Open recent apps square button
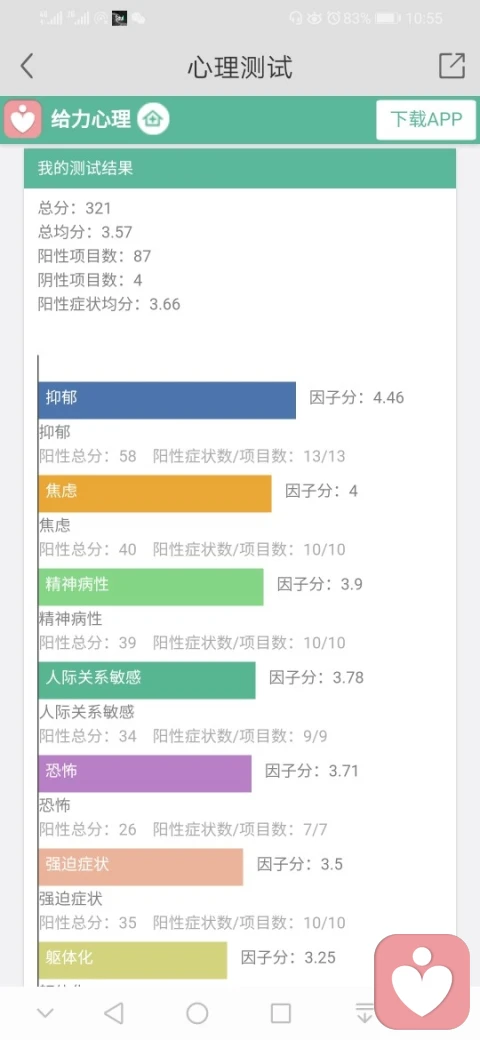 coord(280,1013)
